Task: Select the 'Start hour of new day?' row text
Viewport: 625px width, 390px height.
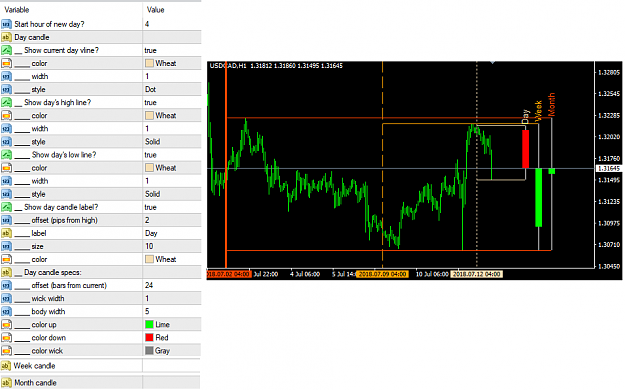Action: (x=49, y=24)
